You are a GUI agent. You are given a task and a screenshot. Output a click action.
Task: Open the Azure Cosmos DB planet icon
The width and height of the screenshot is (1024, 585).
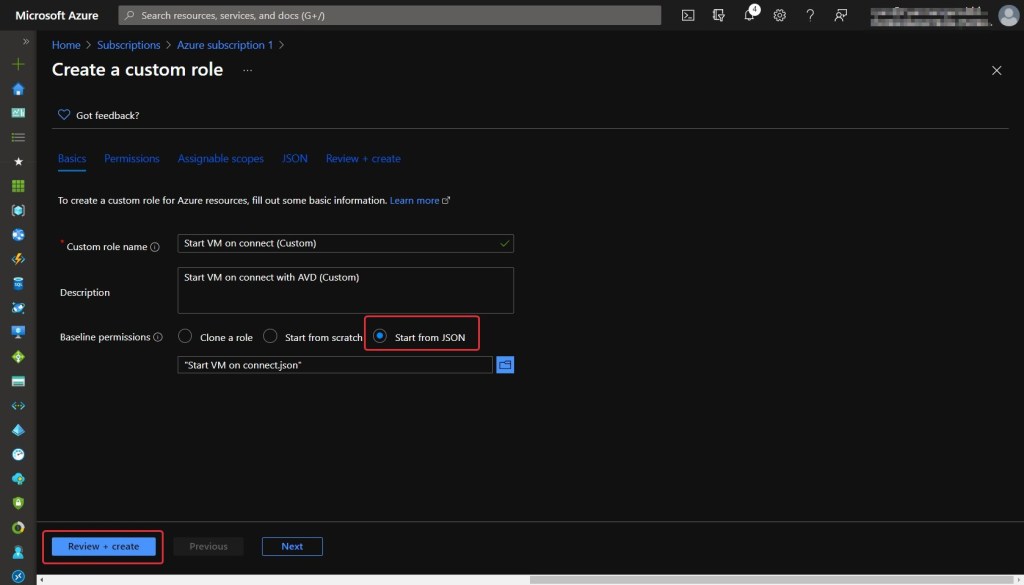coord(18,308)
